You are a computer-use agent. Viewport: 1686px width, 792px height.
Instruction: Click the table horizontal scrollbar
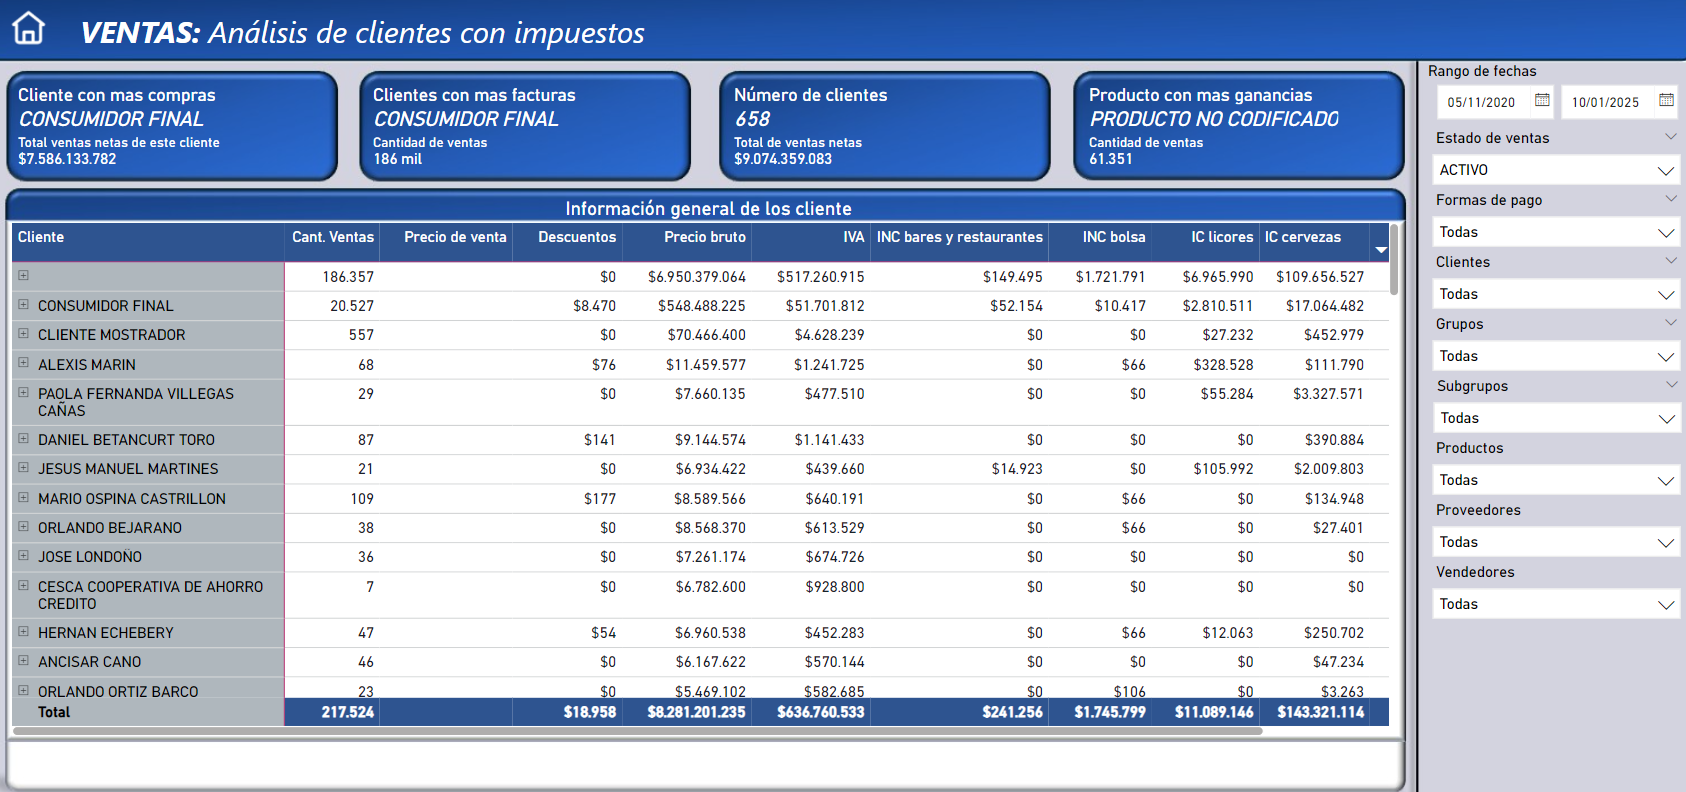coord(637,731)
